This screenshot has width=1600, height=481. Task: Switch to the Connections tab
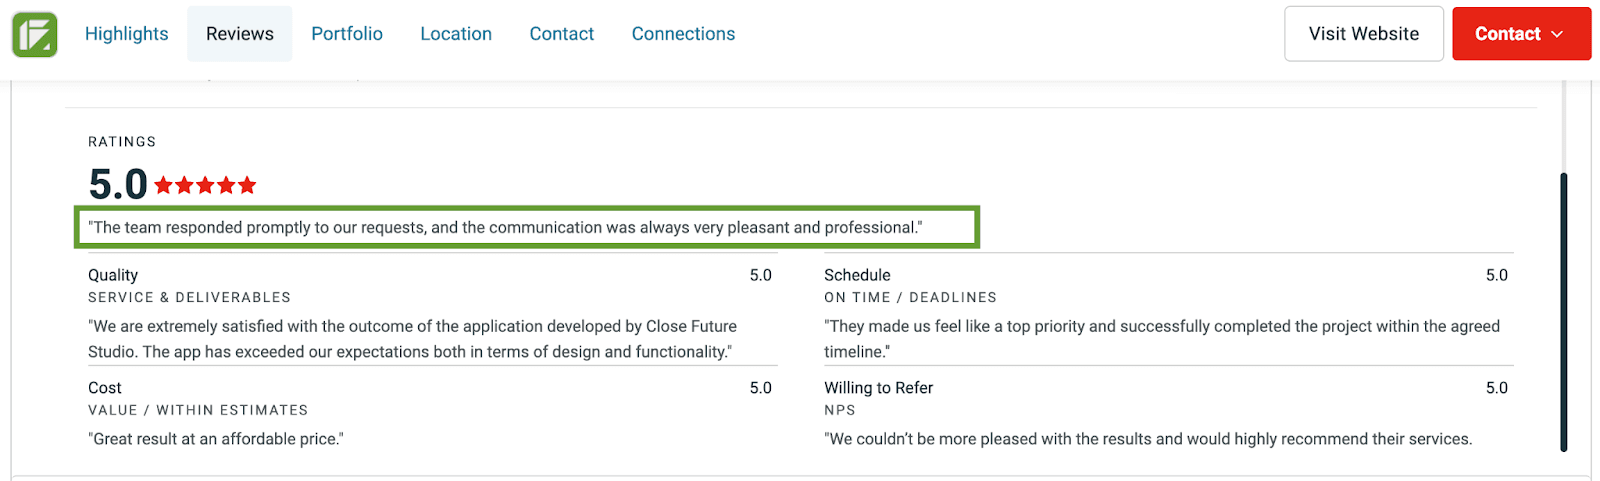(x=683, y=34)
